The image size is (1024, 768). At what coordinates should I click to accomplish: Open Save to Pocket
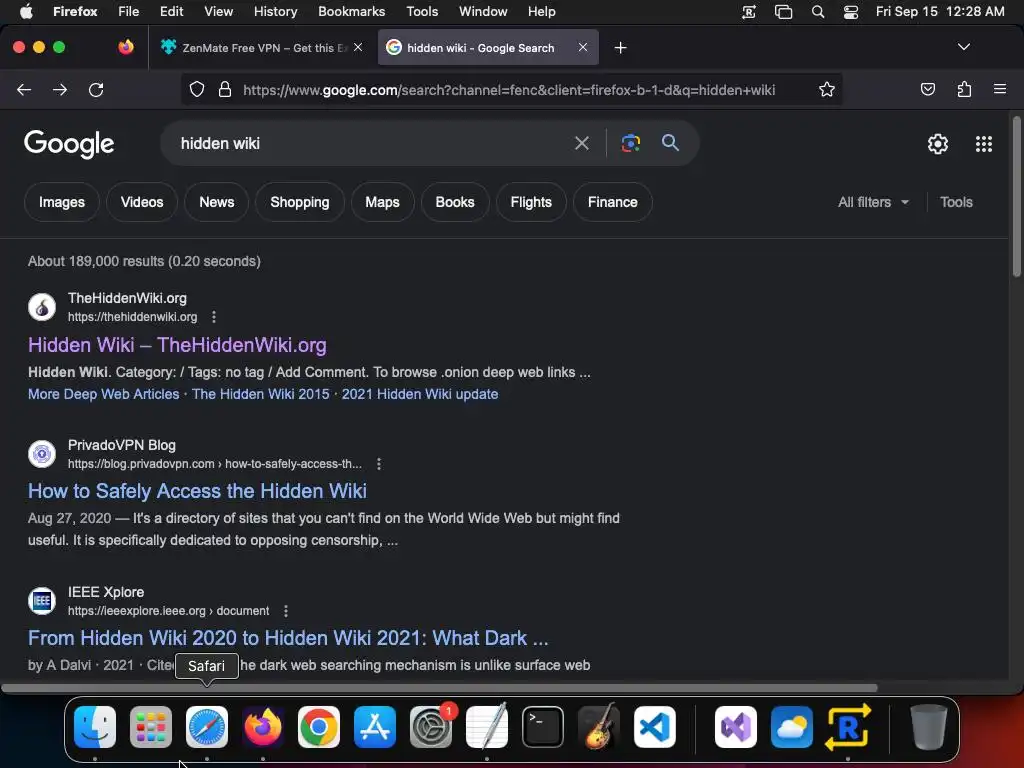[x=927, y=89]
